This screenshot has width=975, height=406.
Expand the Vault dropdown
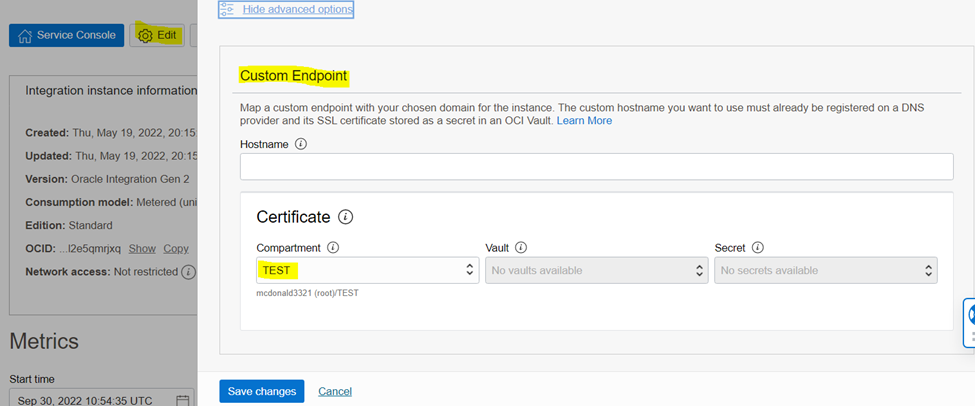[596, 270]
